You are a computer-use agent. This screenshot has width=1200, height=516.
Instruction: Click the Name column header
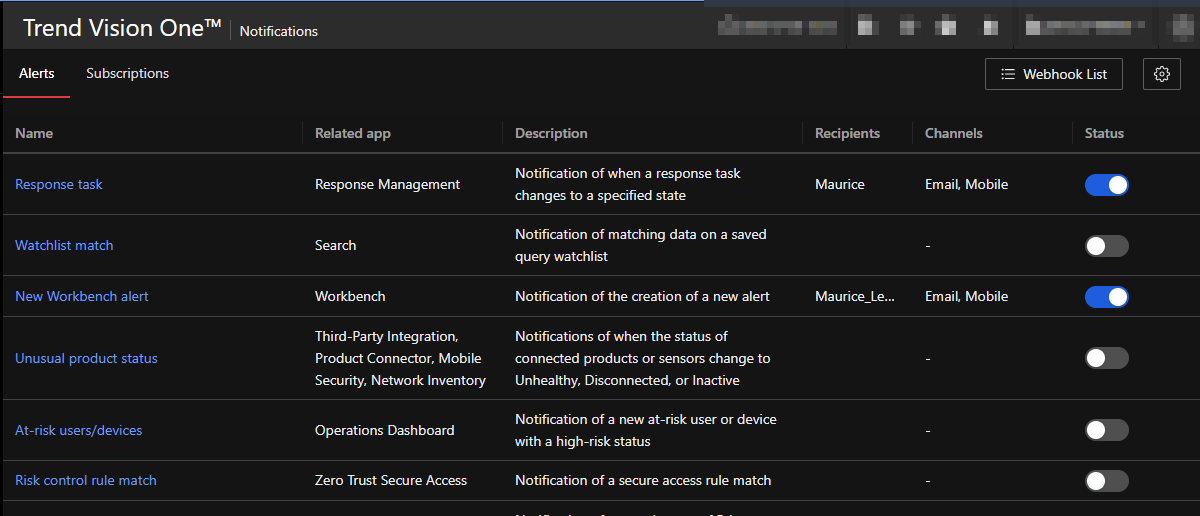click(34, 134)
